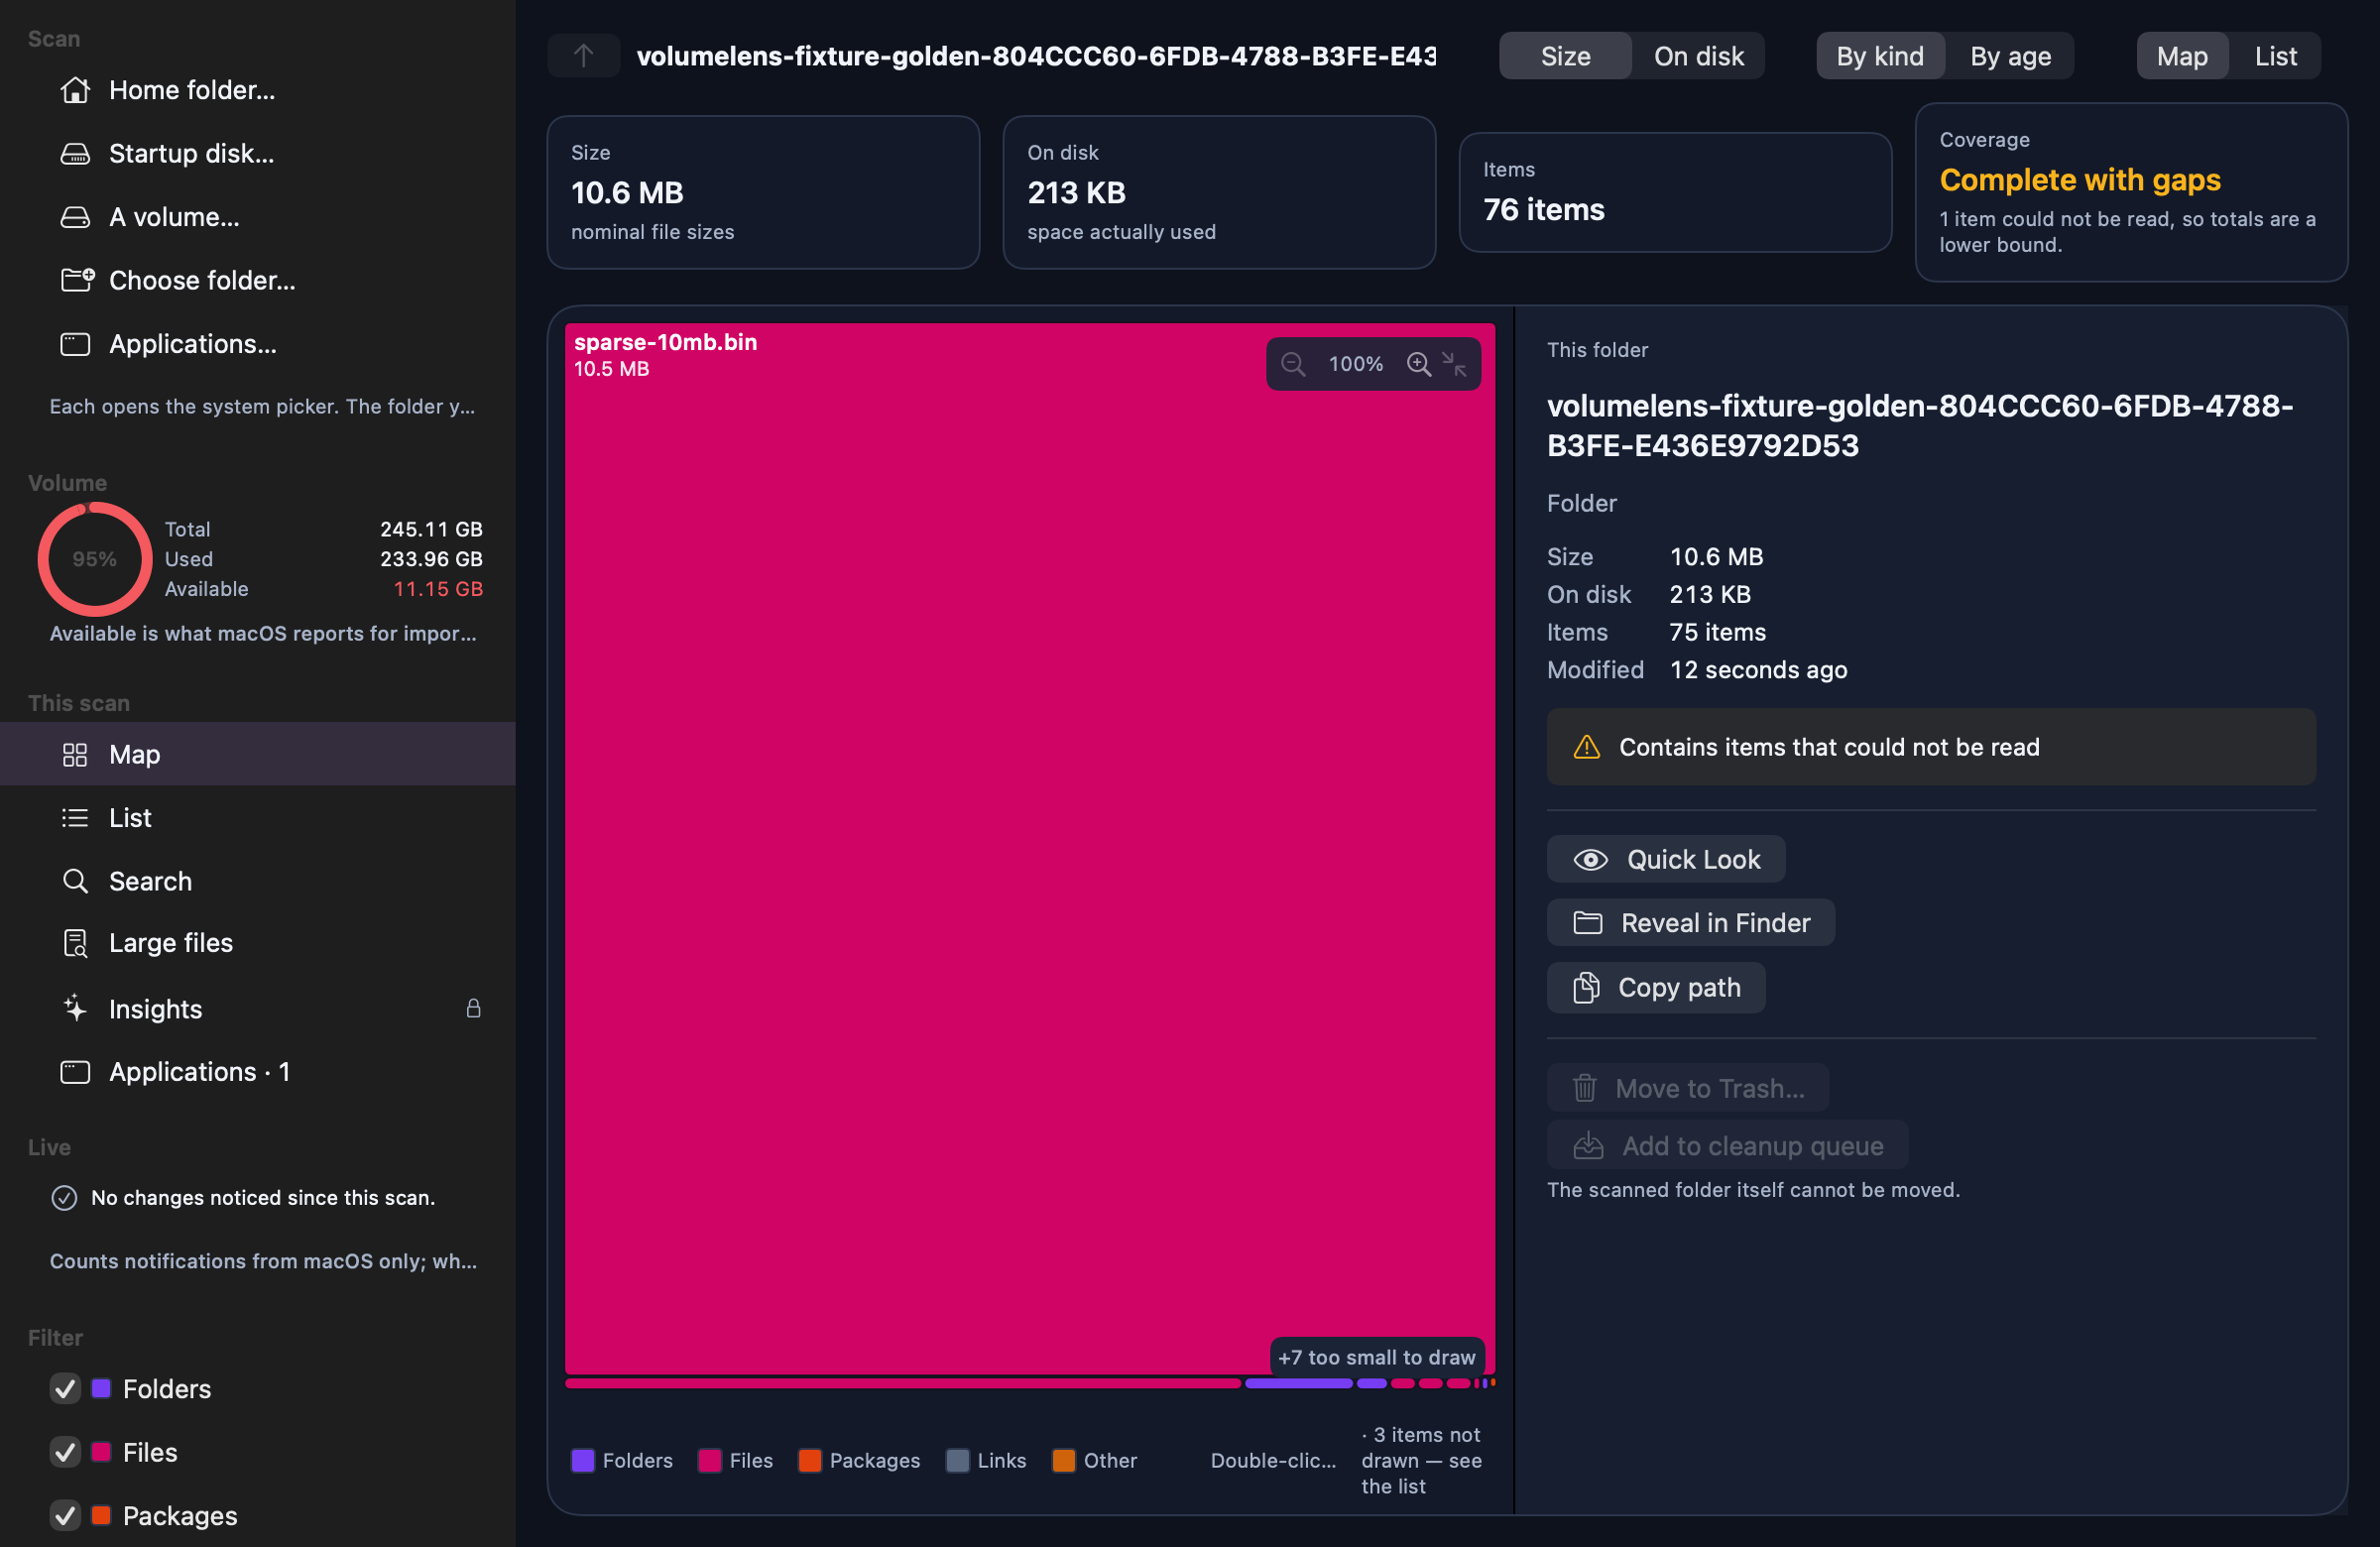Open Applications scan picker
The width and height of the screenshot is (2380, 1547).
258,344
